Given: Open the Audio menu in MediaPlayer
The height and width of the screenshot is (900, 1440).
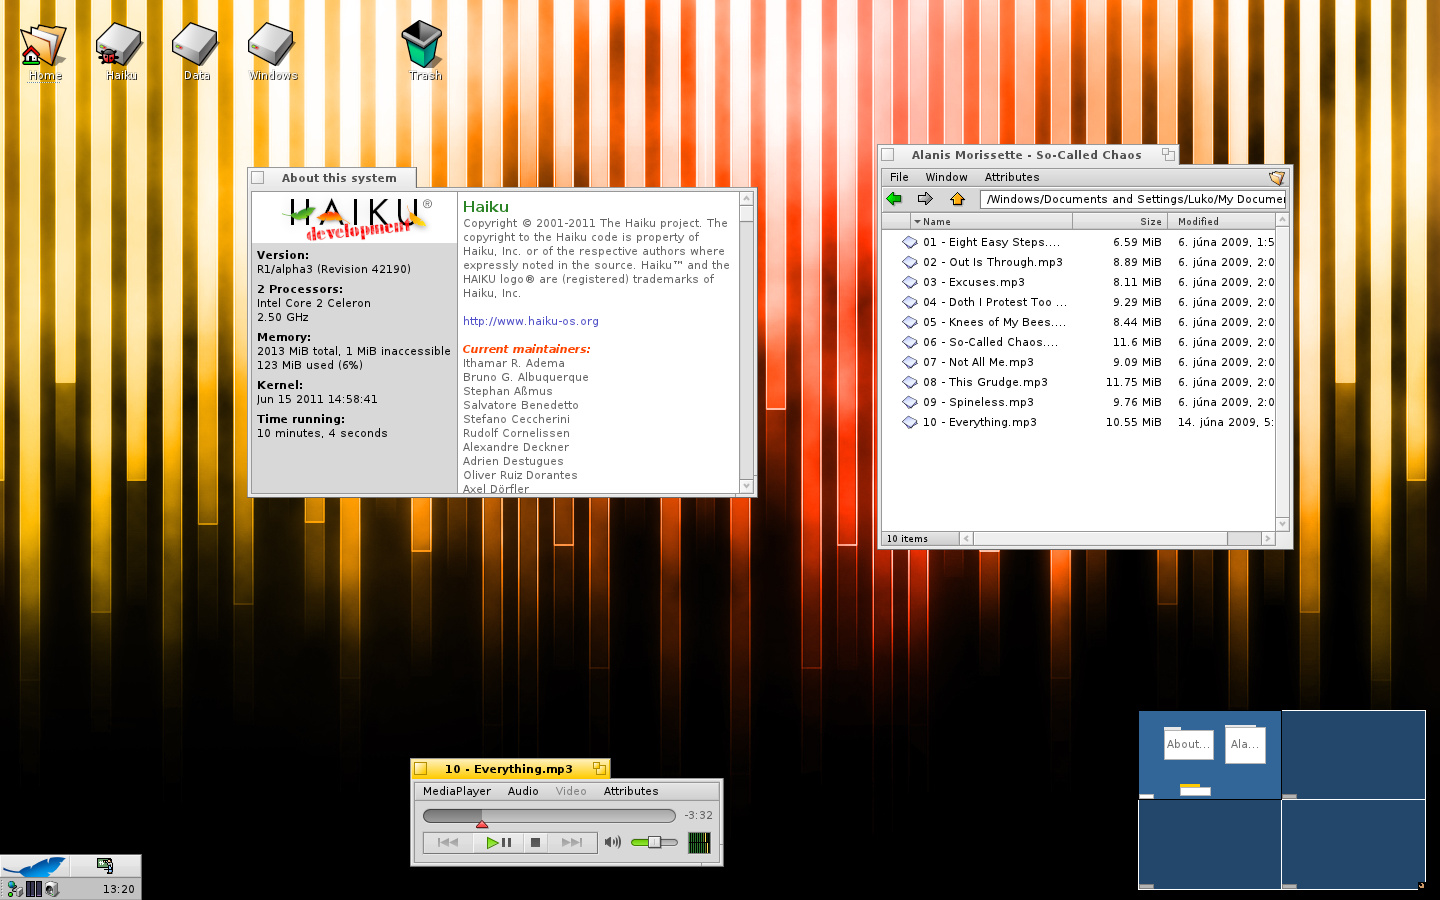Looking at the screenshot, I should click(x=523, y=791).
